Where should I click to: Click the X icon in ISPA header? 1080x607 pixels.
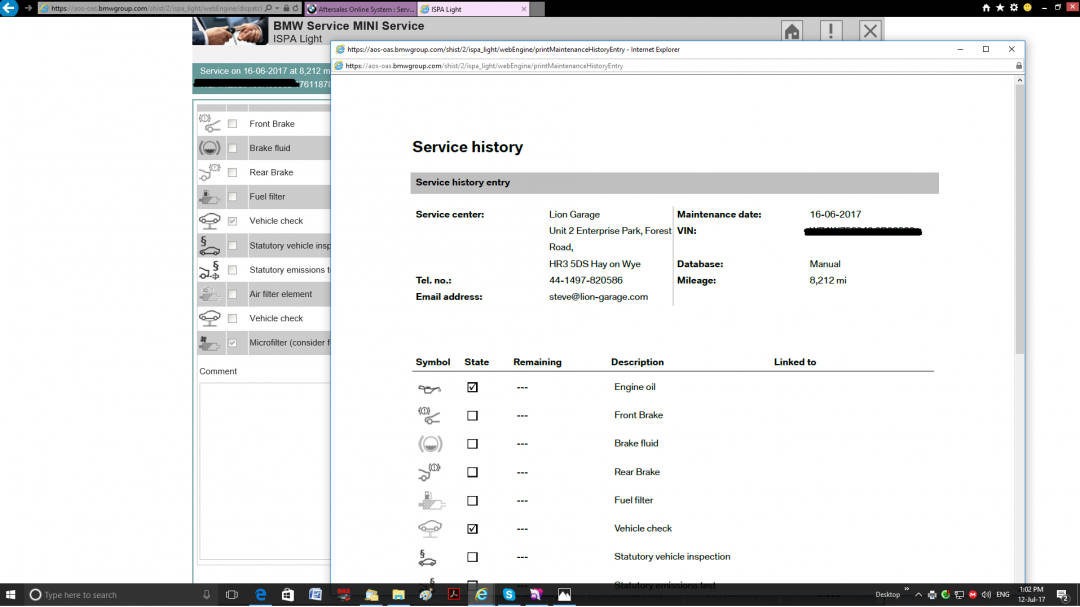(870, 31)
